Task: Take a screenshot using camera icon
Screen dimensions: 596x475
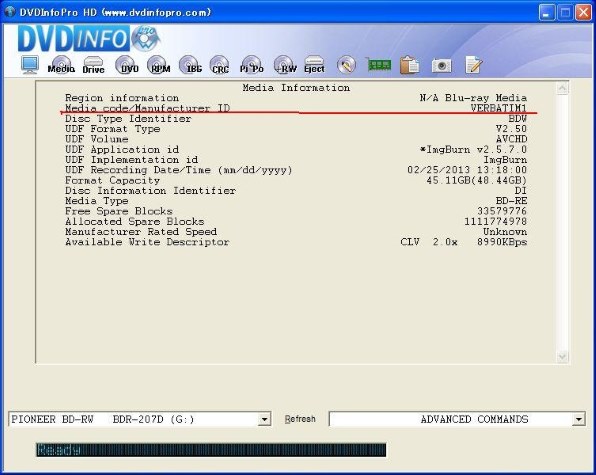Action: tap(441, 65)
